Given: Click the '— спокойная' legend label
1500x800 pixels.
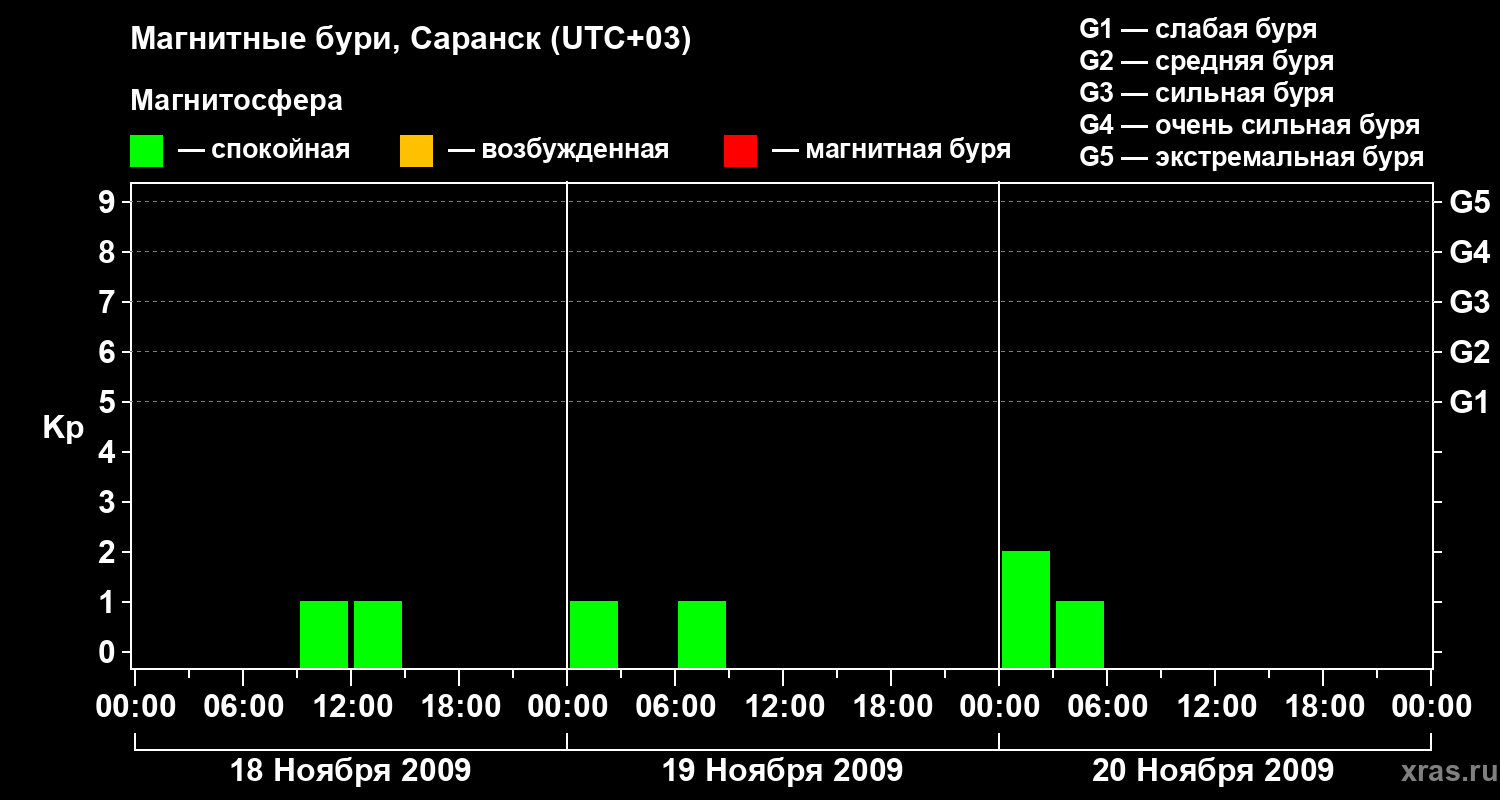Looking at the screenshot, I should pos(264,150).
